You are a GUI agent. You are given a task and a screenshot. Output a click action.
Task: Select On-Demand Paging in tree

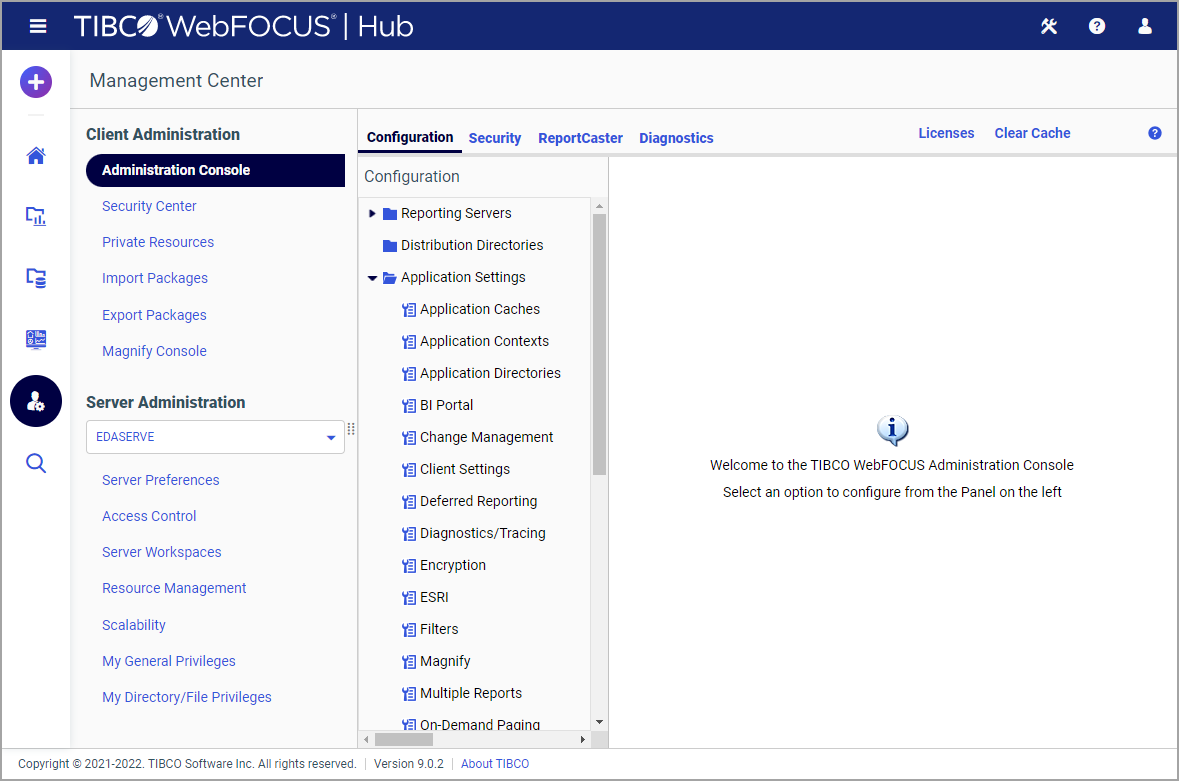coord(480,725)
